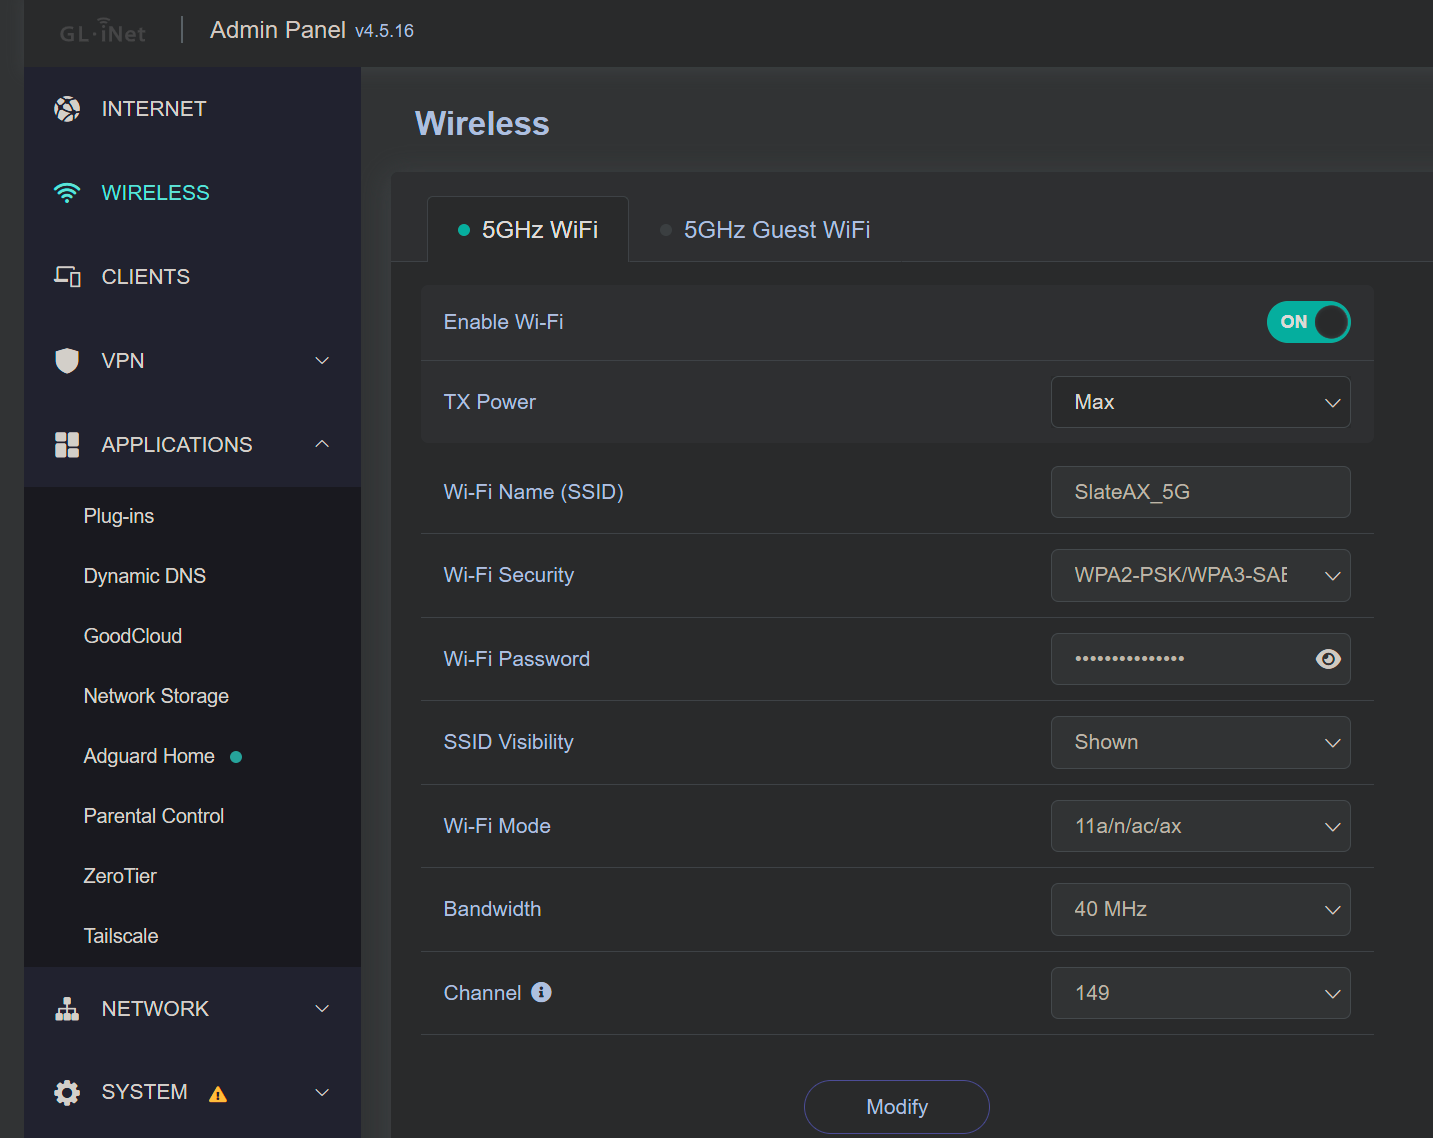Select the APPLICATIONS grid icon
This screenshot has width=1433, height=1138.
point(67,444)
